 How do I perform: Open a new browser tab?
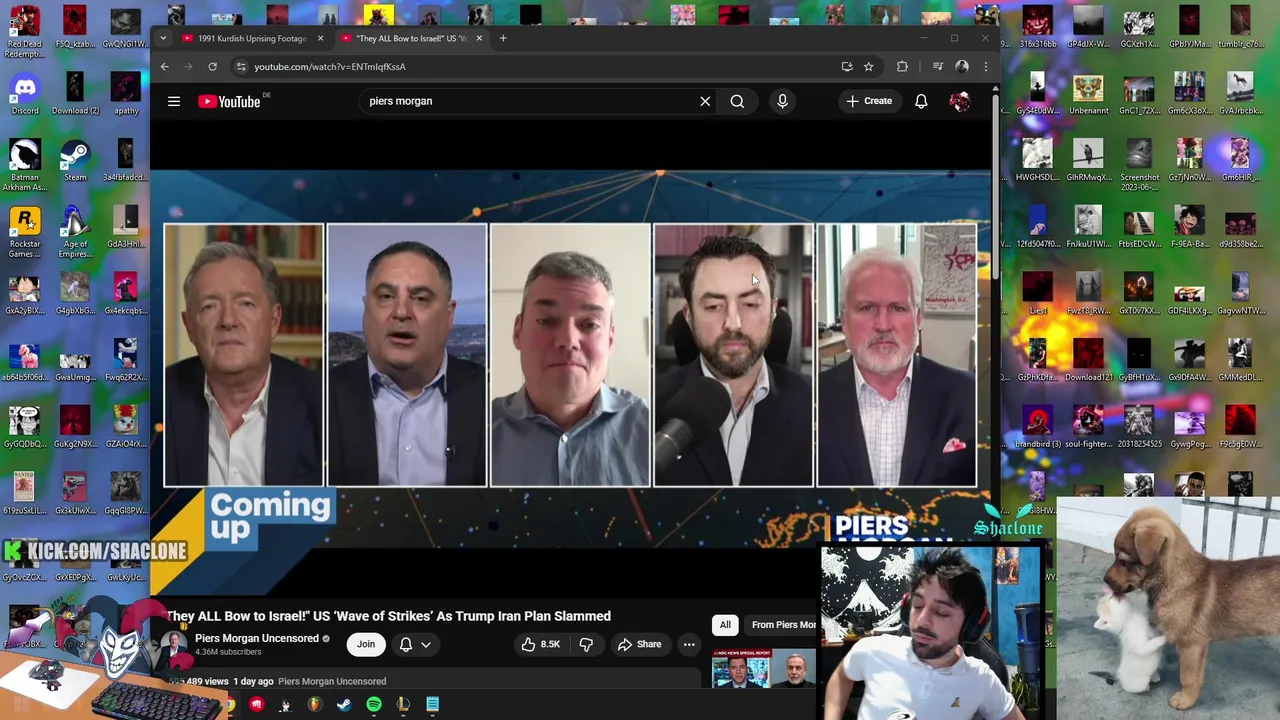point(503,38)
